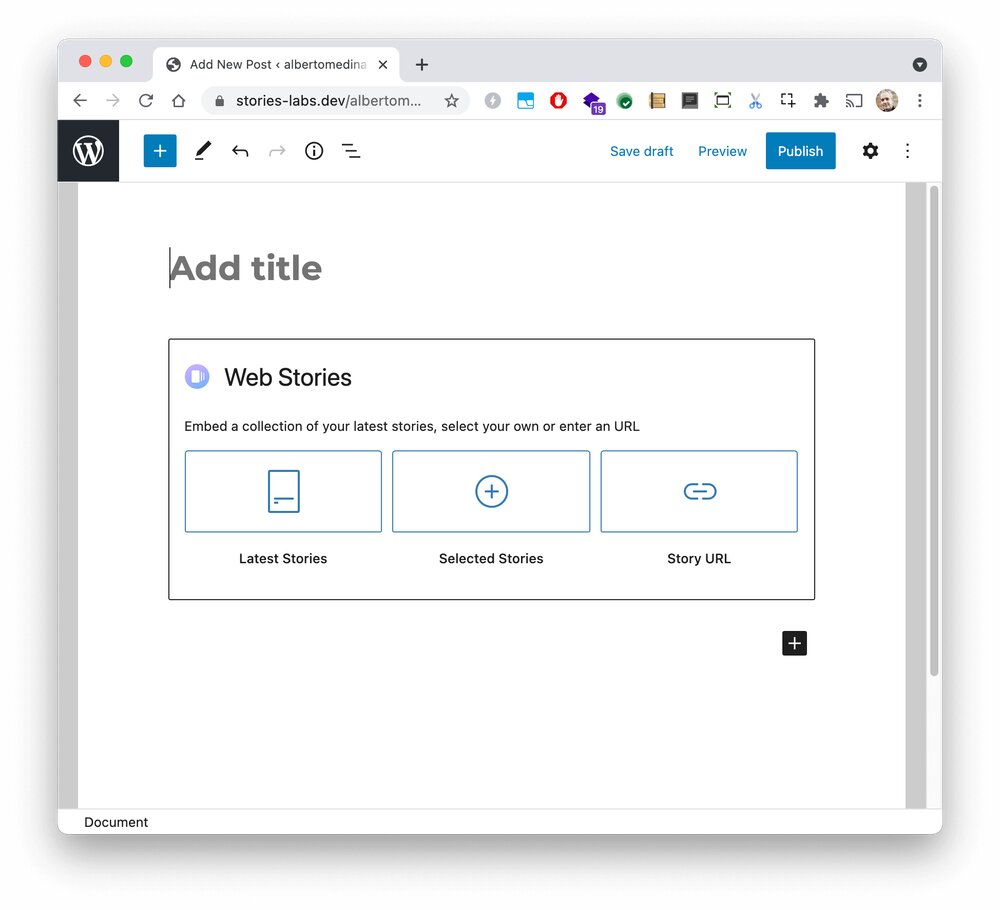The image size is (1000, 910).
Task: Open the browser home page
Action: click(179, 100)
